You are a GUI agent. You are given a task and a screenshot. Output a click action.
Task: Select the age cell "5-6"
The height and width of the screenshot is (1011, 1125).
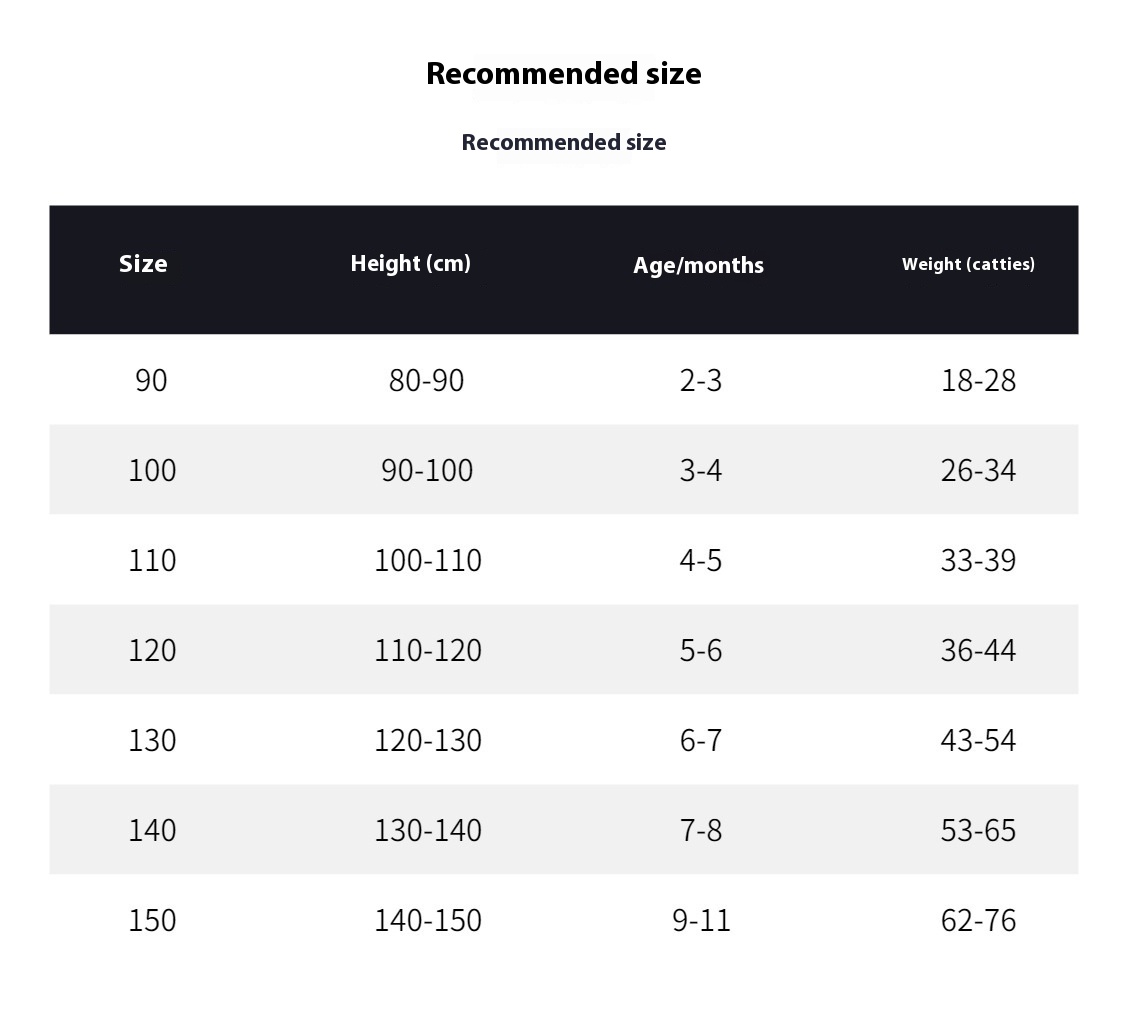pos(700,650)
